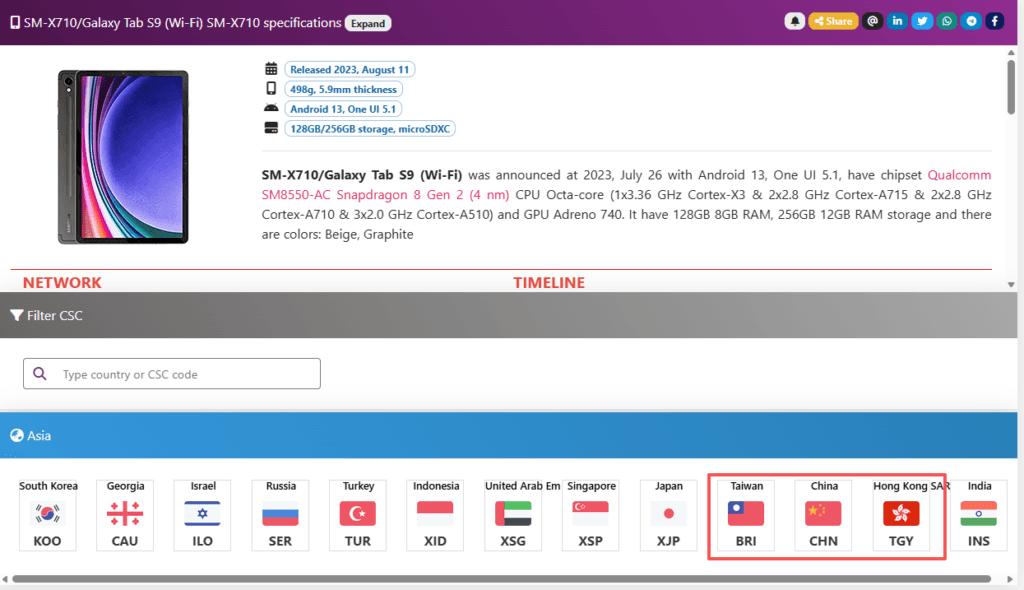Viewport: 1024px width, 590px height.
Task: Select China CHN flag
Action: coord(824,515)
